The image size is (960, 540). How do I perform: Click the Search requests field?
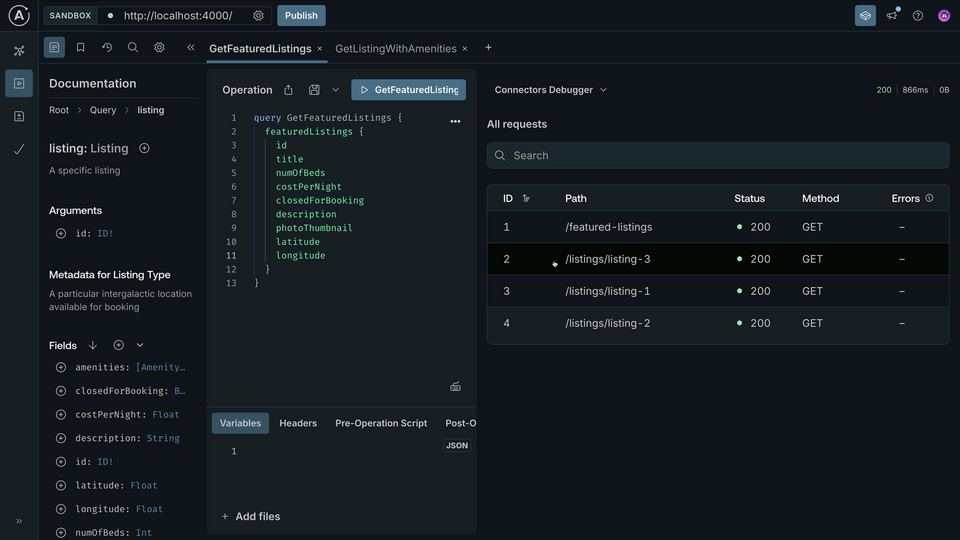[718, 156]
